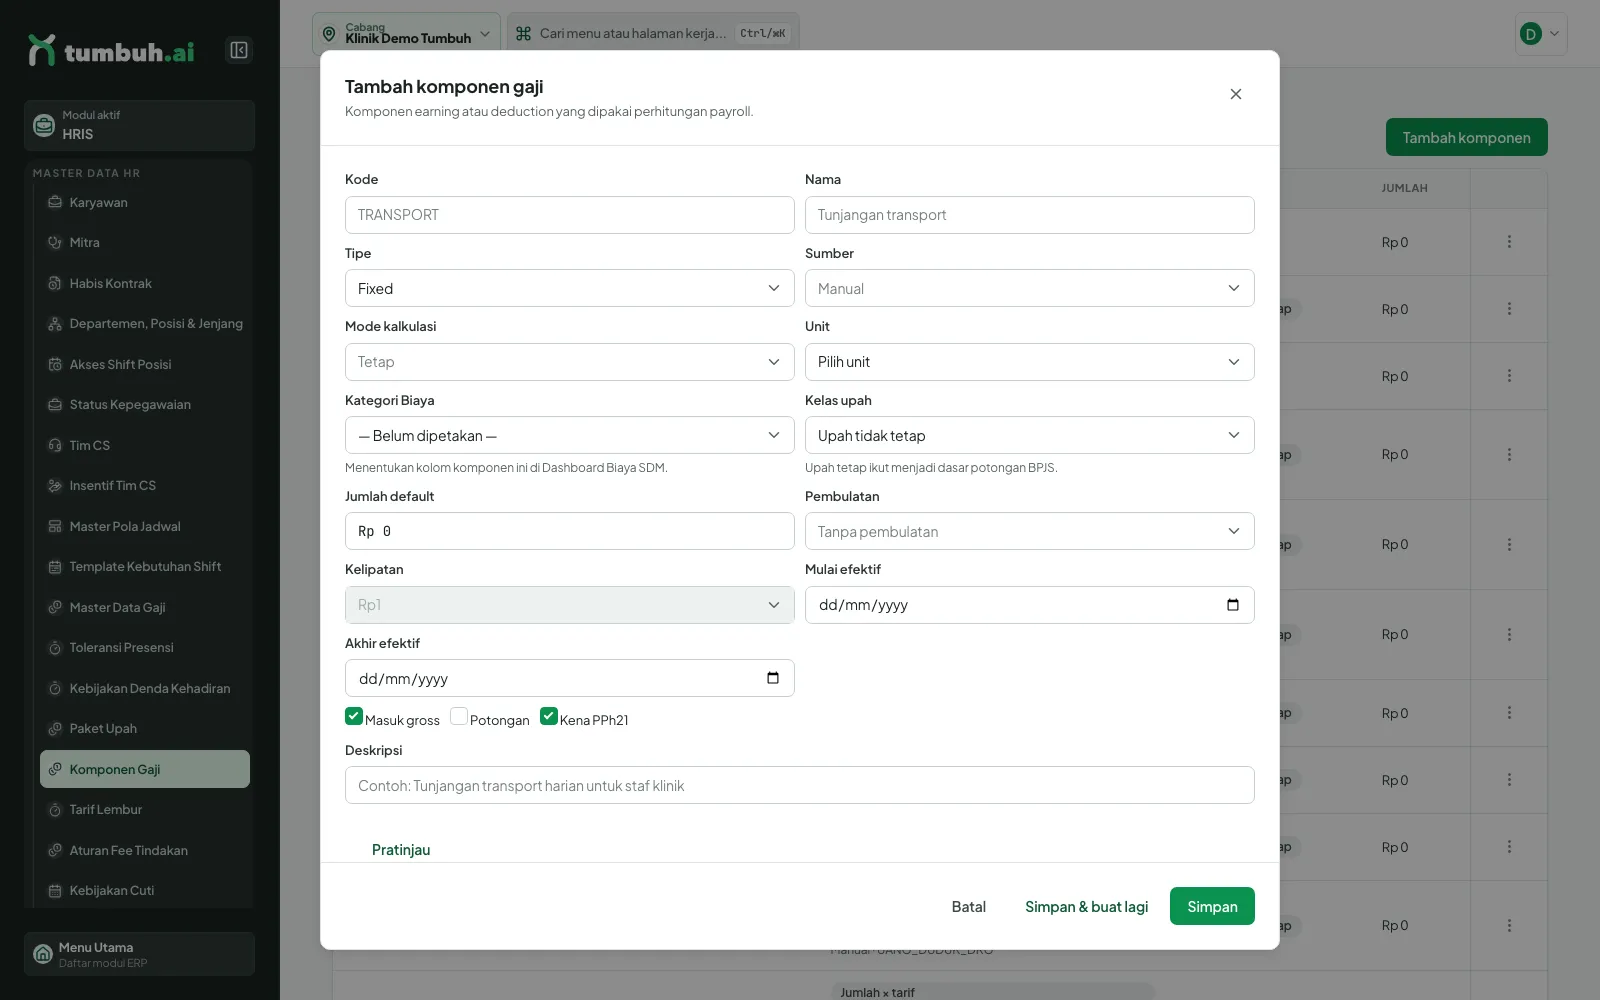This screenshot has height=1000, width=1600.
Task: Check the Potongan checkbox
Action: (459, 716)
